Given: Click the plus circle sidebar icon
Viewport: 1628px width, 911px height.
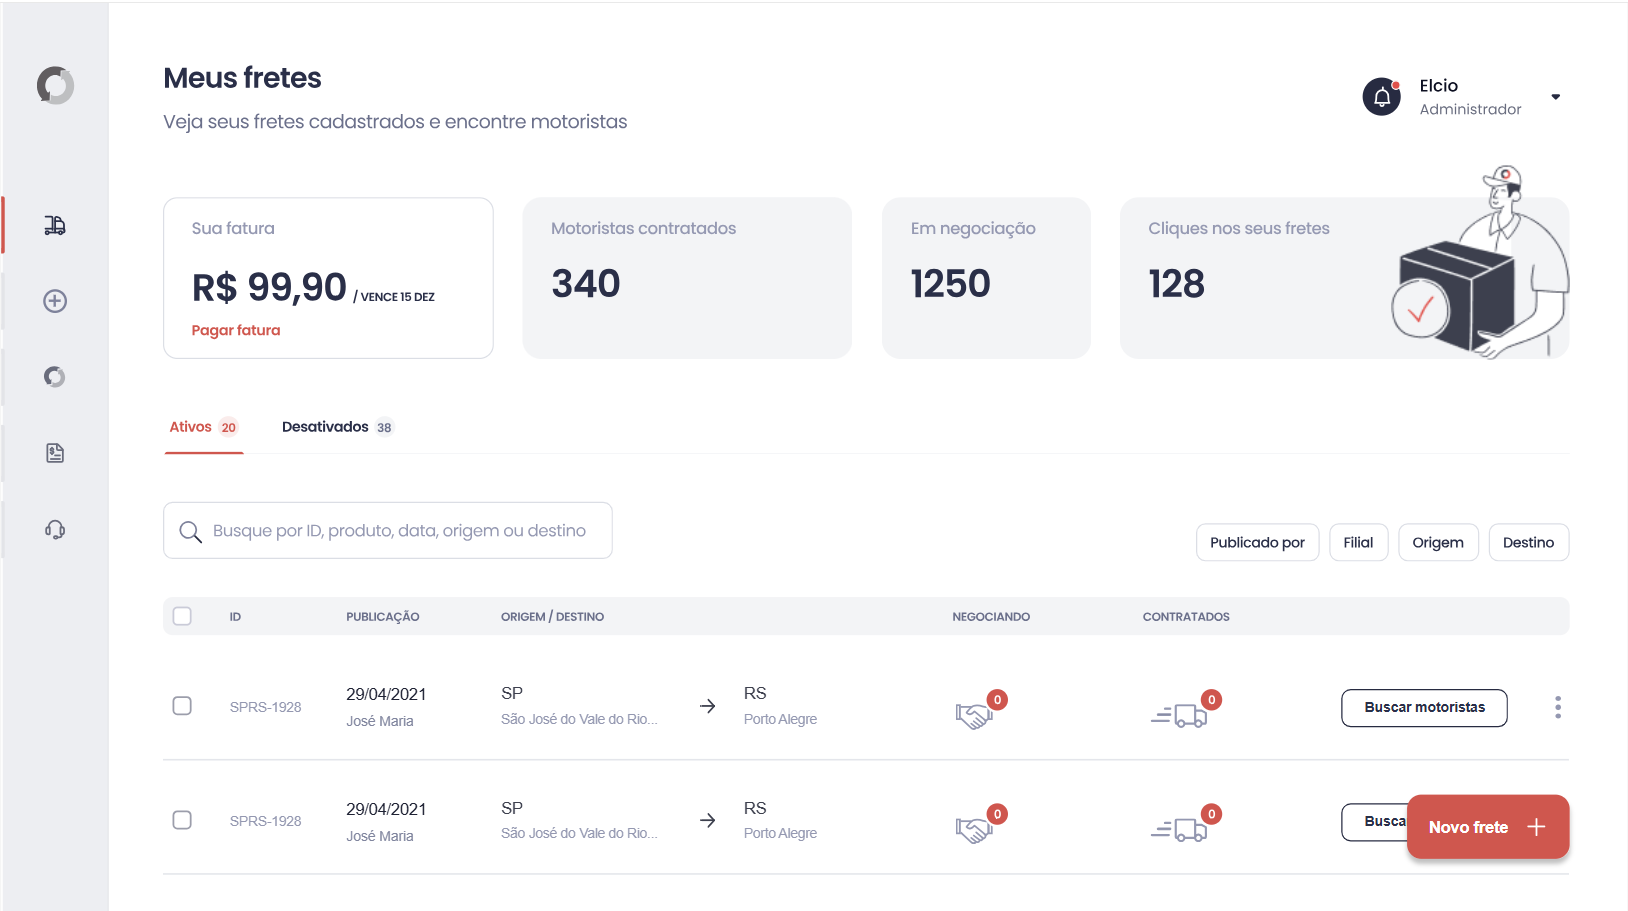Looking at the screenshot, I should click(55, 301).
